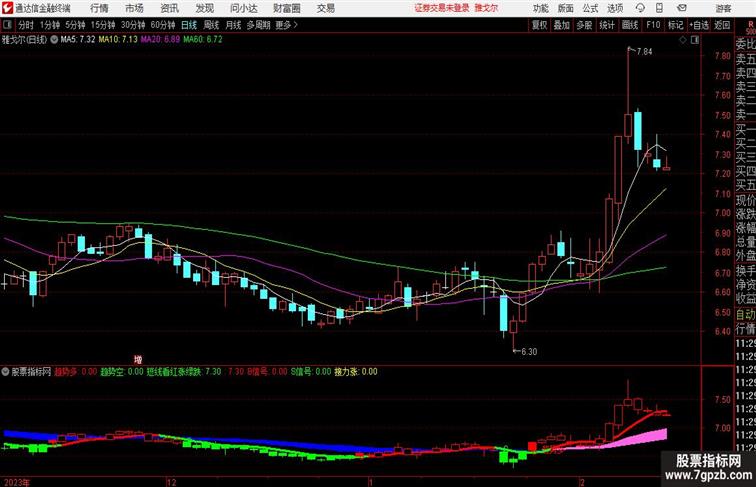Open the 问小达 menu

[244, 8]
